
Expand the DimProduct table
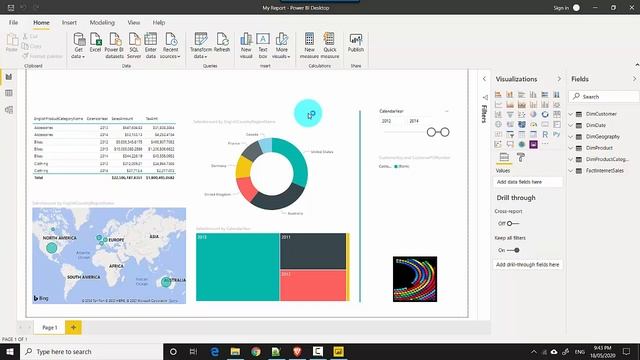[571, 148]
